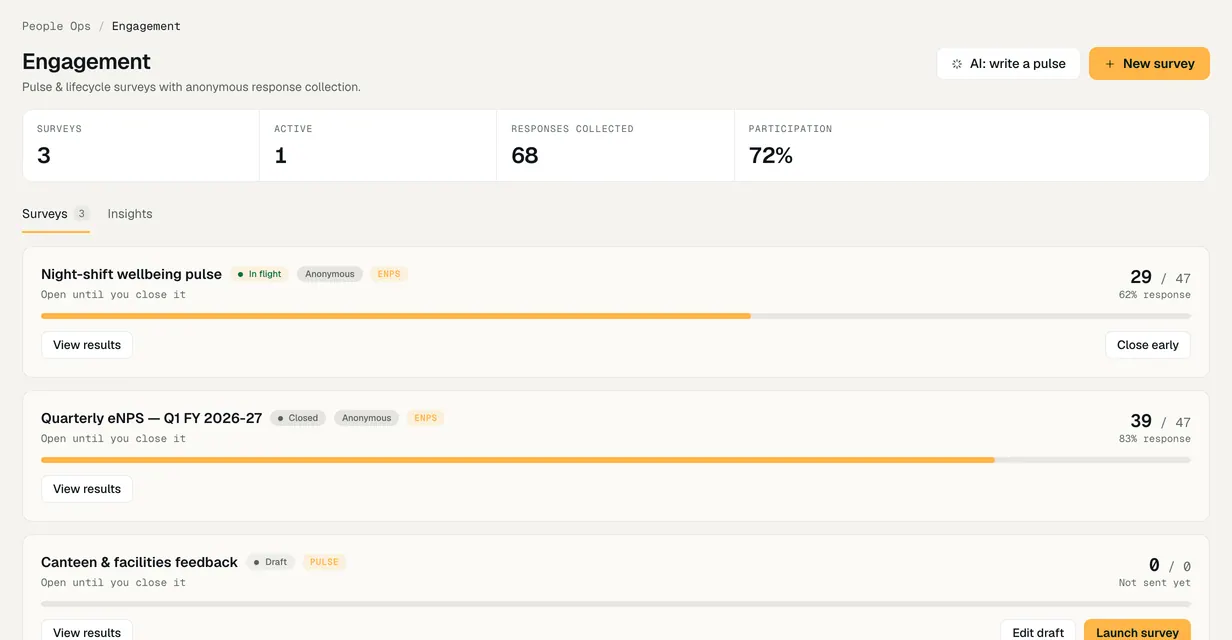Click AI: write a pulse button
This screenshot has width=1232, height=640.
(1008, 64)
